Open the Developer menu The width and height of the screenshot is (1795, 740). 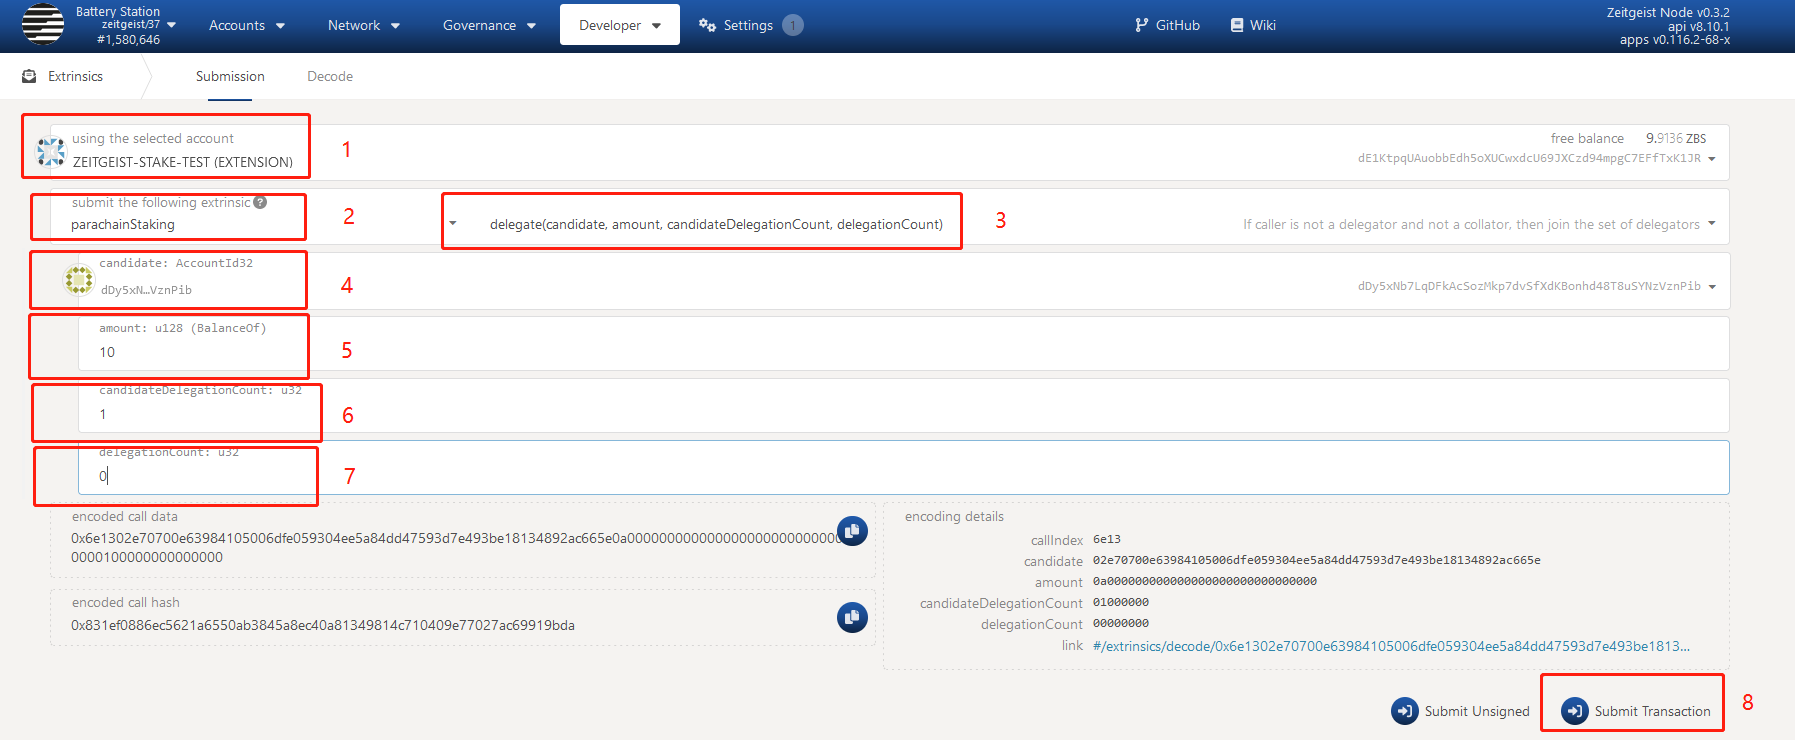619,25
